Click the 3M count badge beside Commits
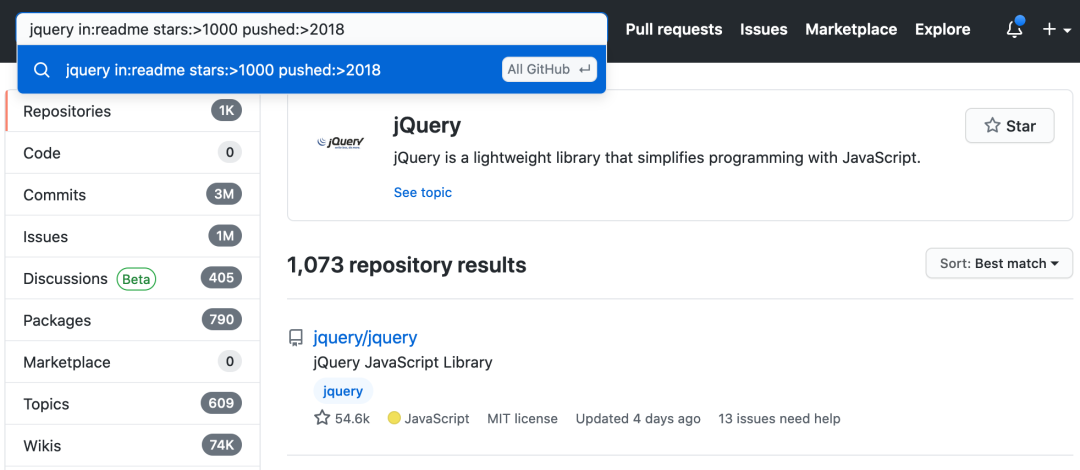1080x470 pixels. [x=224, y=195]
